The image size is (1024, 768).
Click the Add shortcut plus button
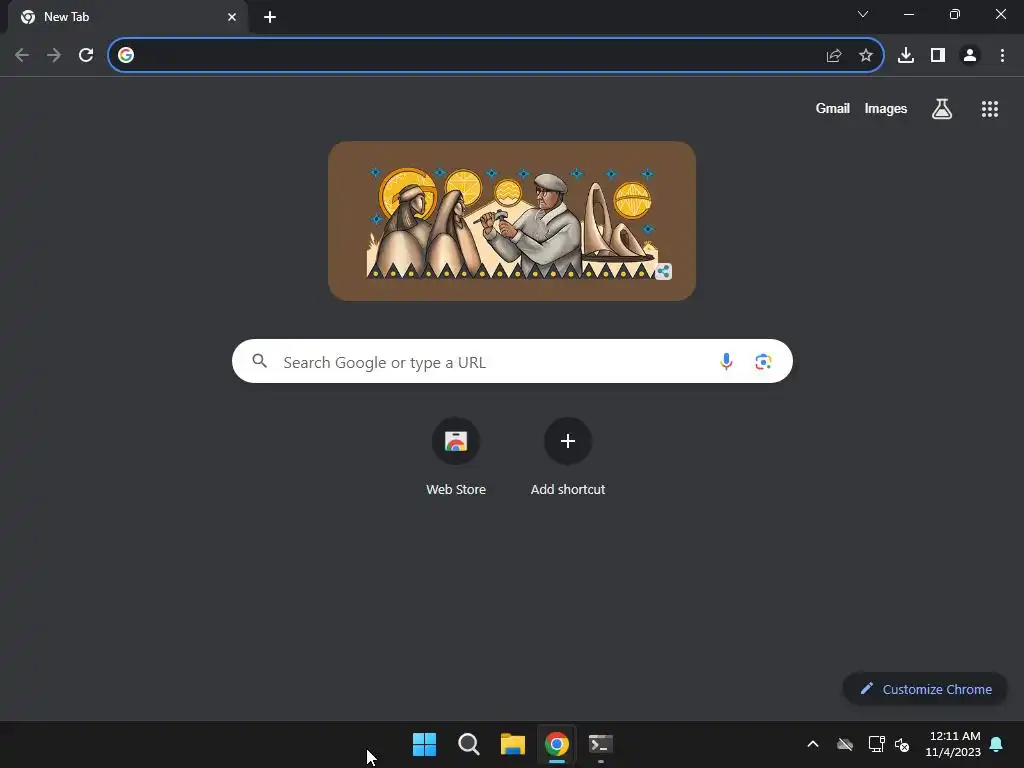tap(568, 441)
